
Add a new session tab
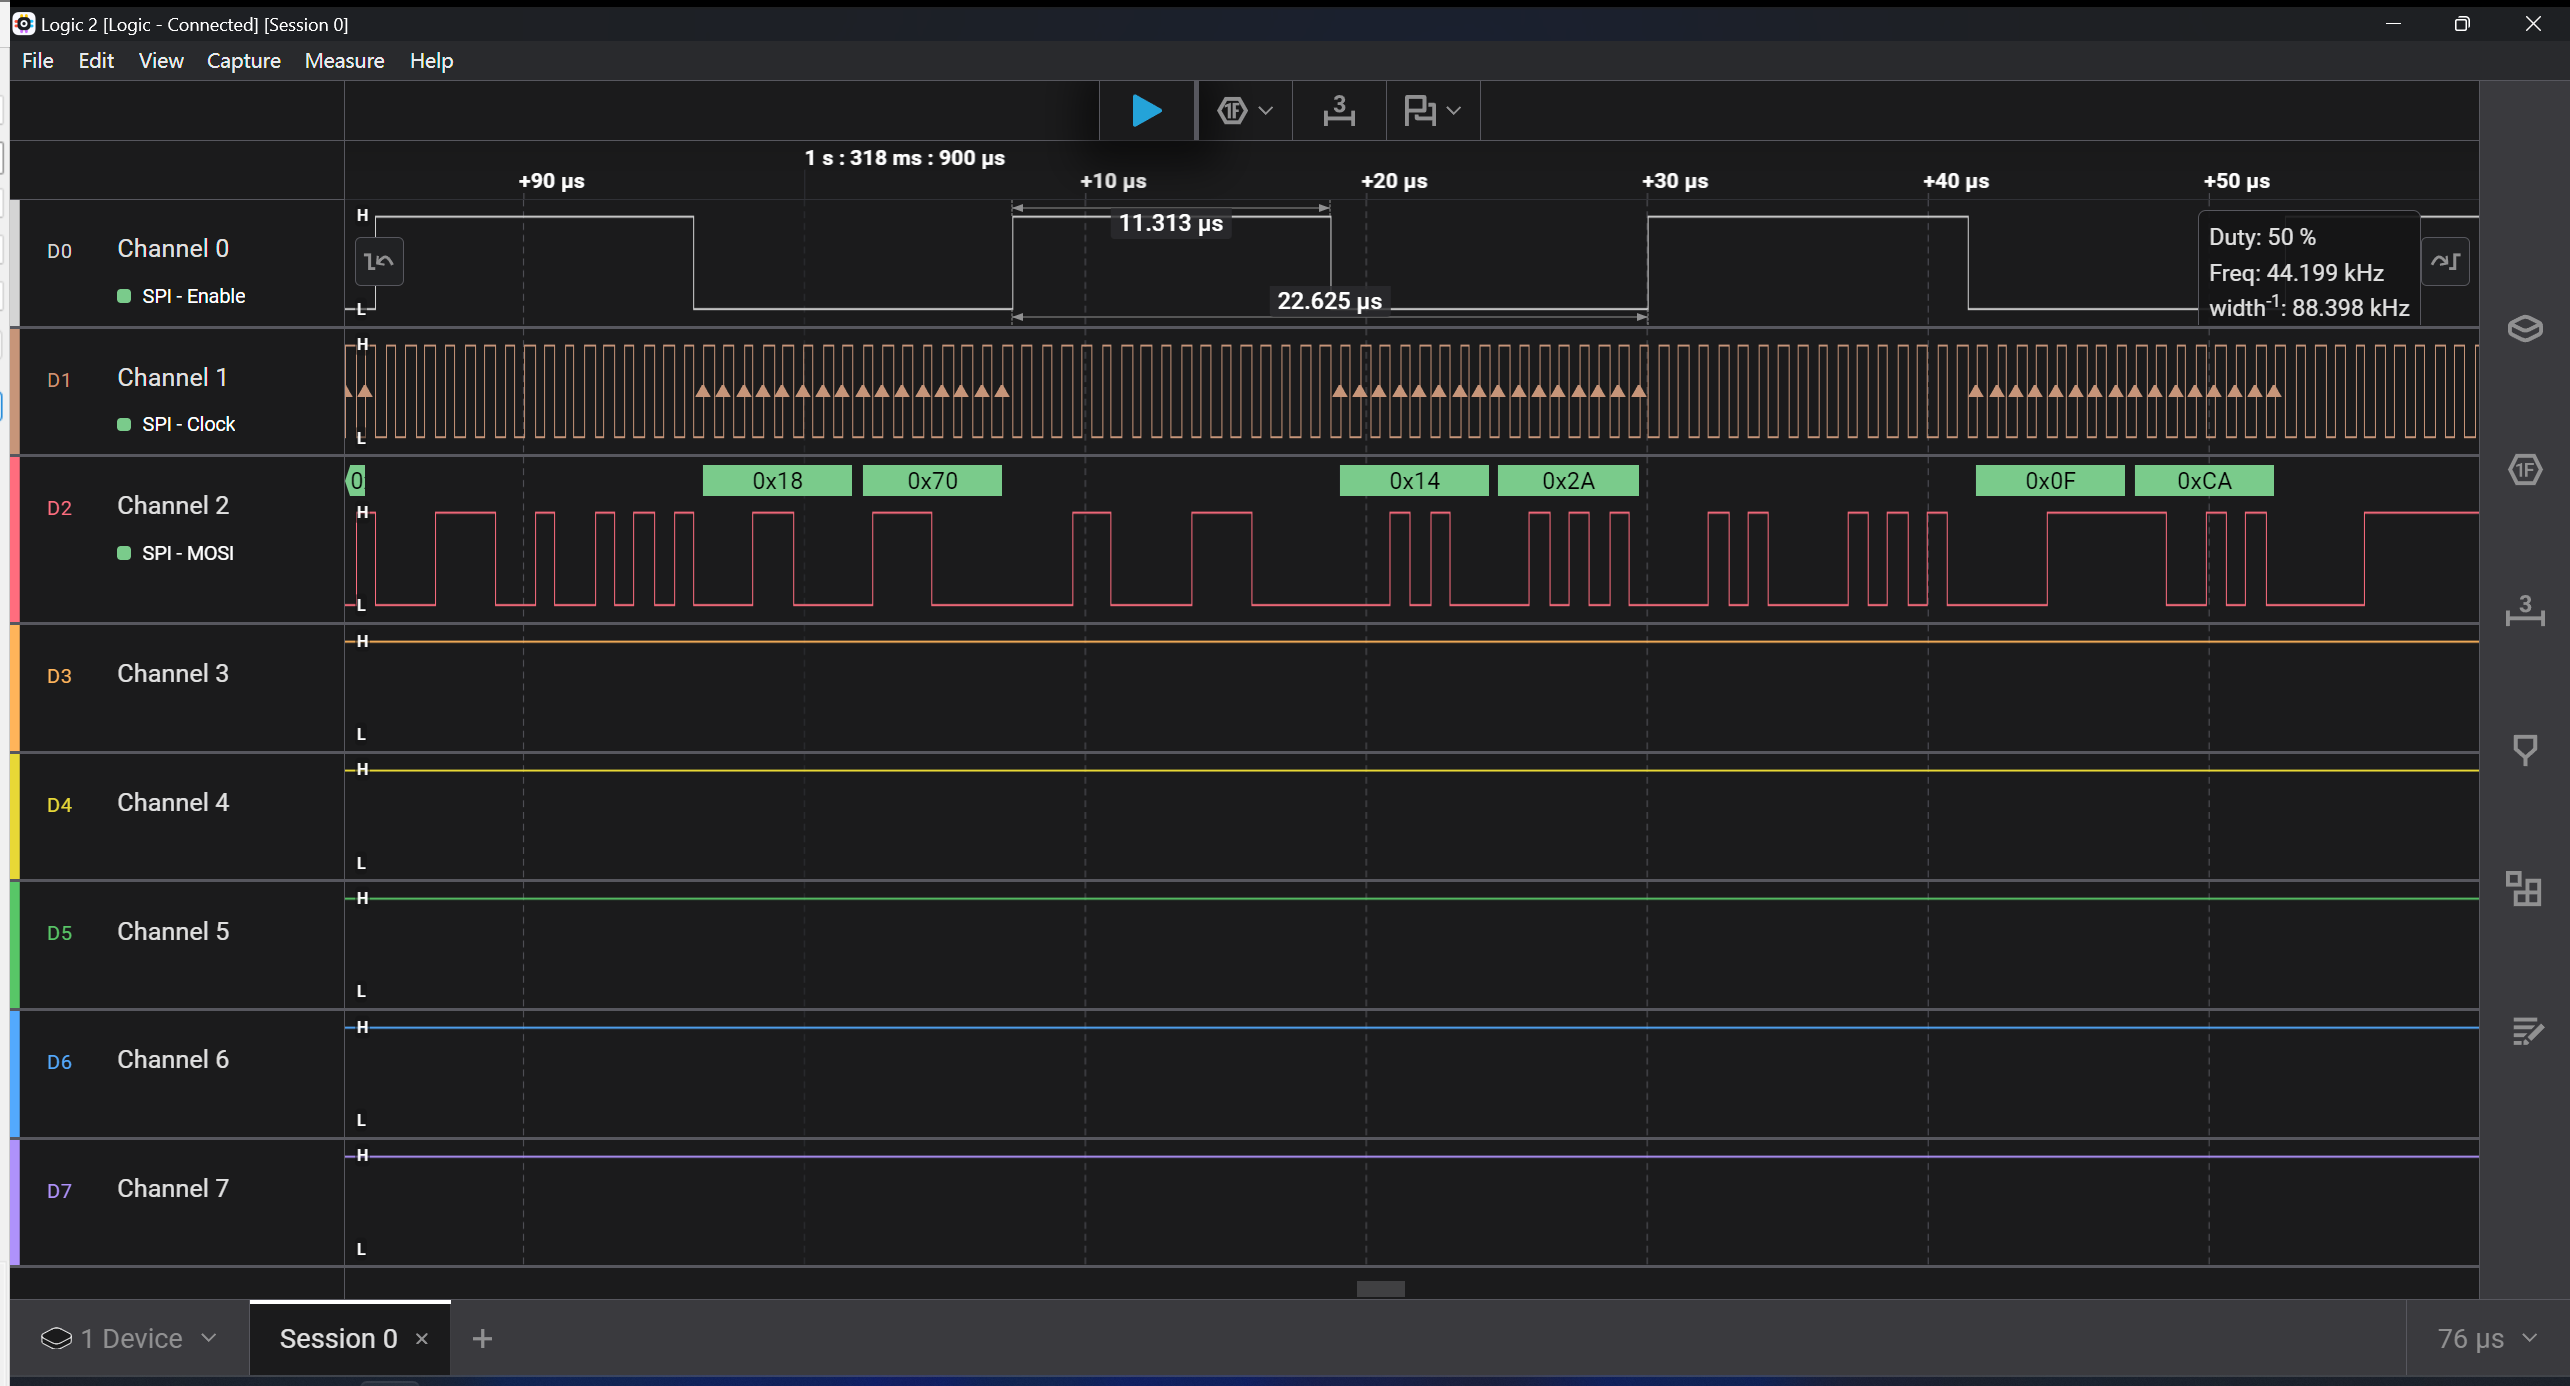pyautogui.click(x=482, y=1339)
